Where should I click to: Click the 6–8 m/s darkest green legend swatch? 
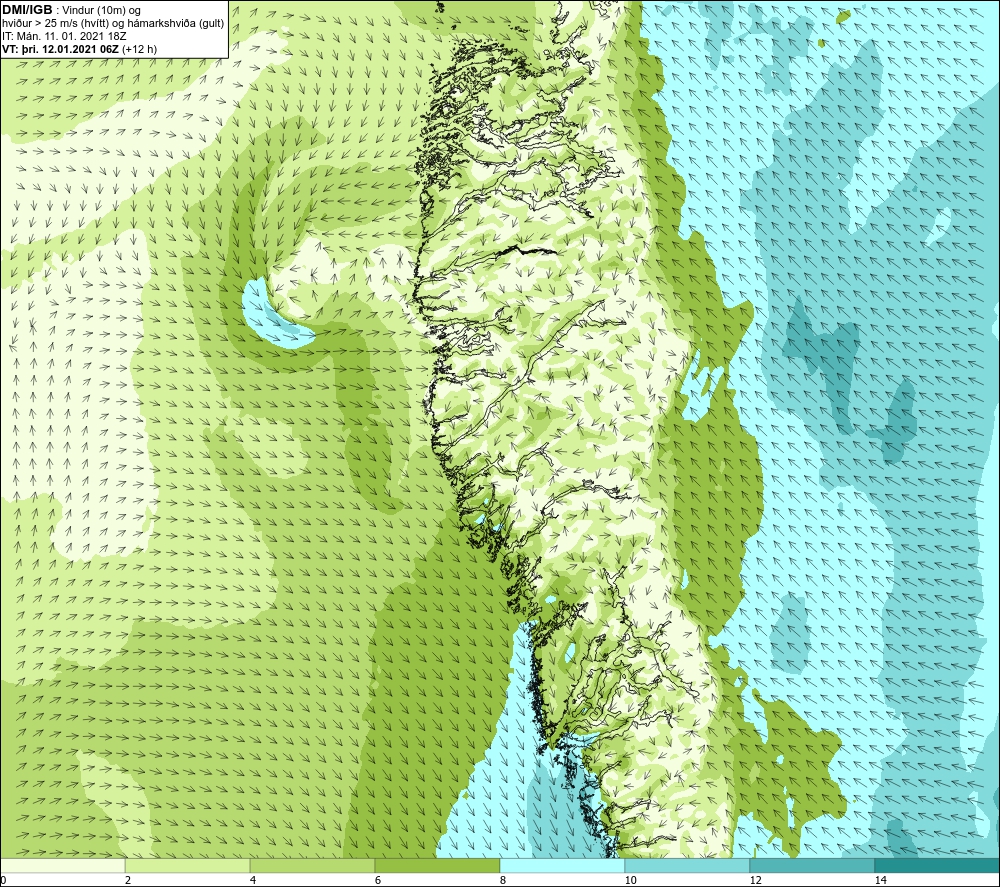click(x=438, y=865)
